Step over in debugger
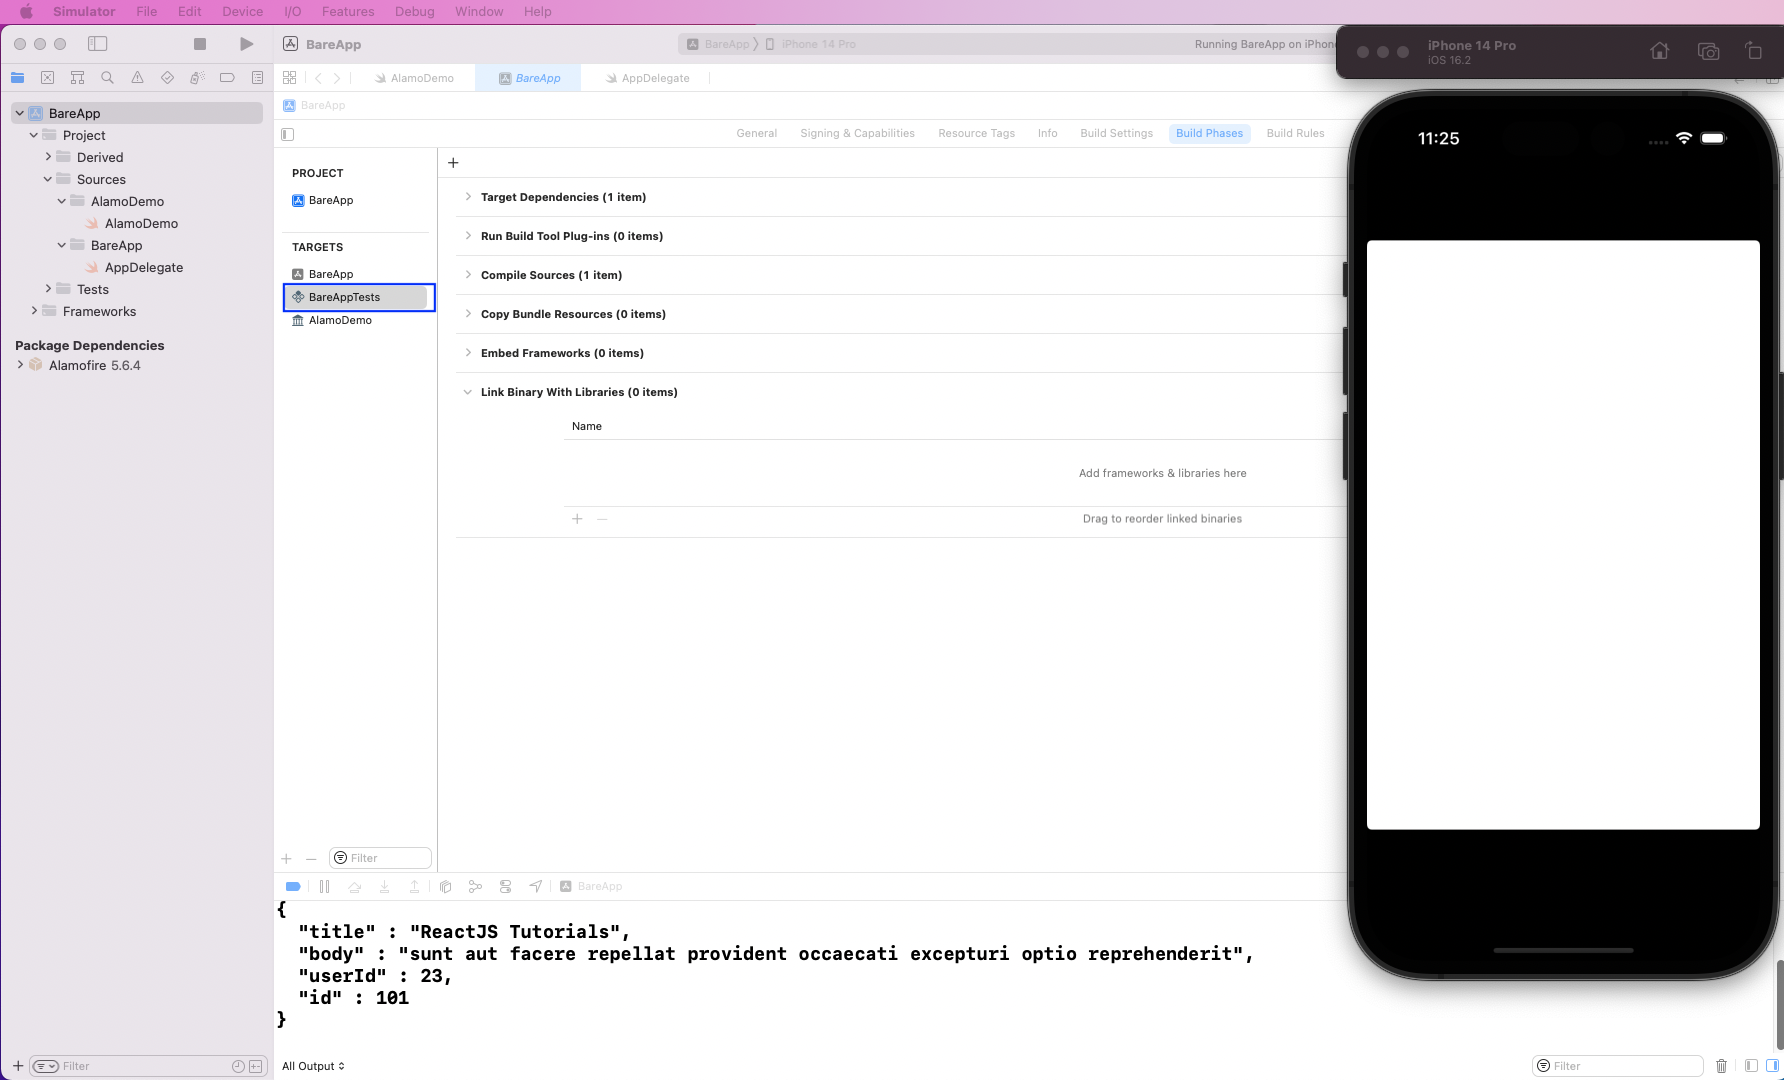1784x1080 pixels. [354, 887]
